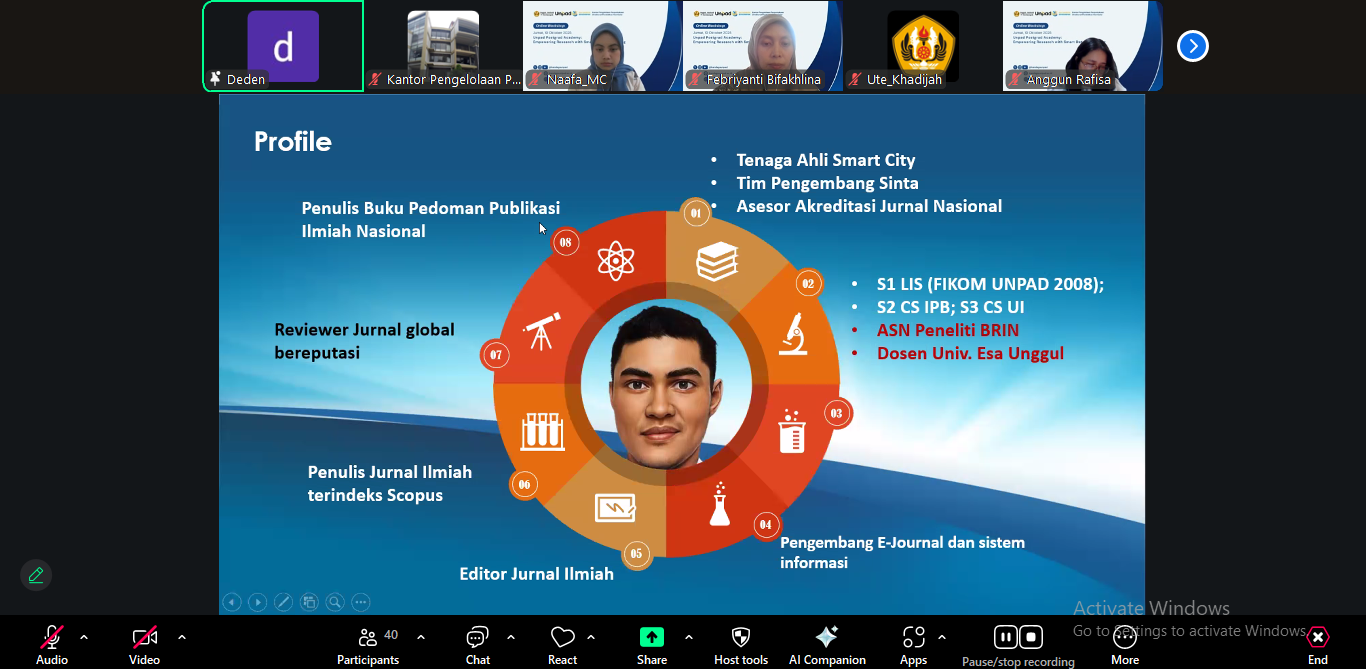Click the telescope icon in segment 07
Image resolution: width=1366 pixels, height=669 pixels.
click(542, 332)
